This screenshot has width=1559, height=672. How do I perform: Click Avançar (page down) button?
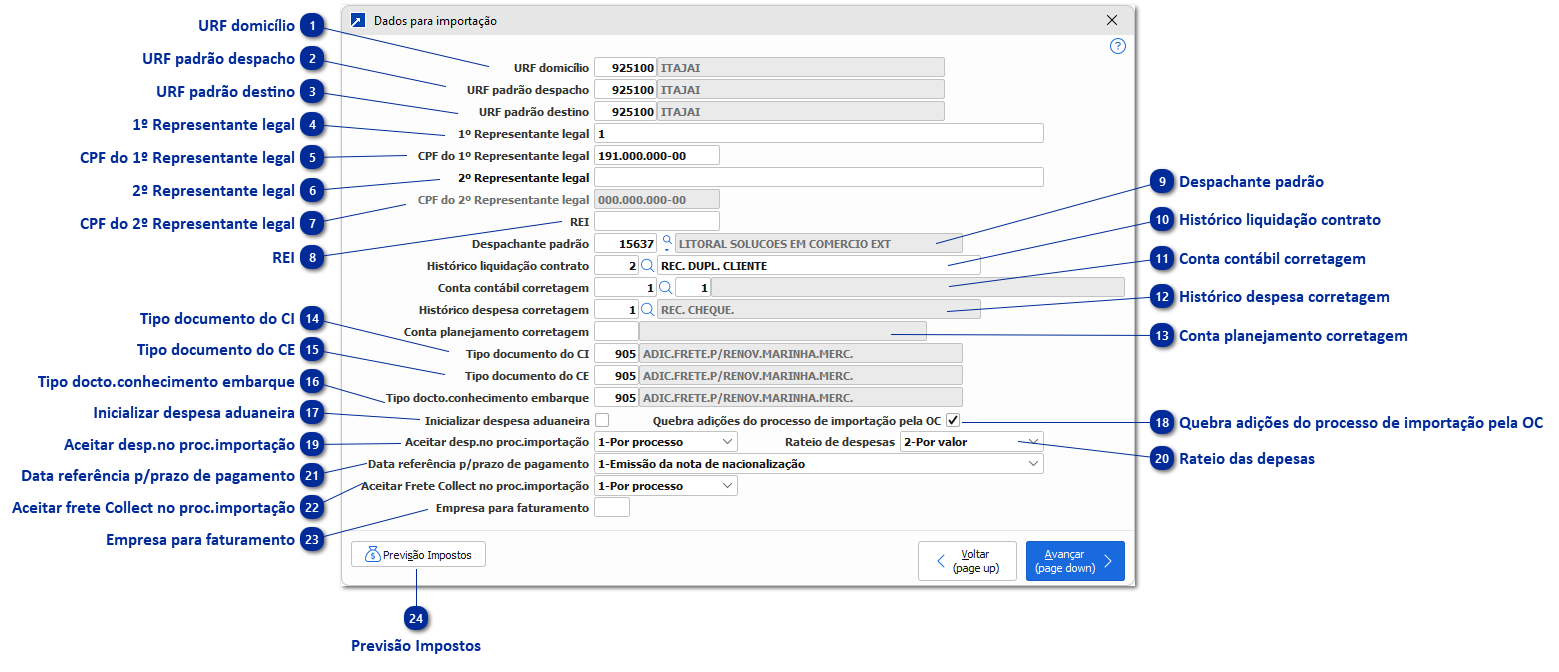click(x=1075, y=561)
